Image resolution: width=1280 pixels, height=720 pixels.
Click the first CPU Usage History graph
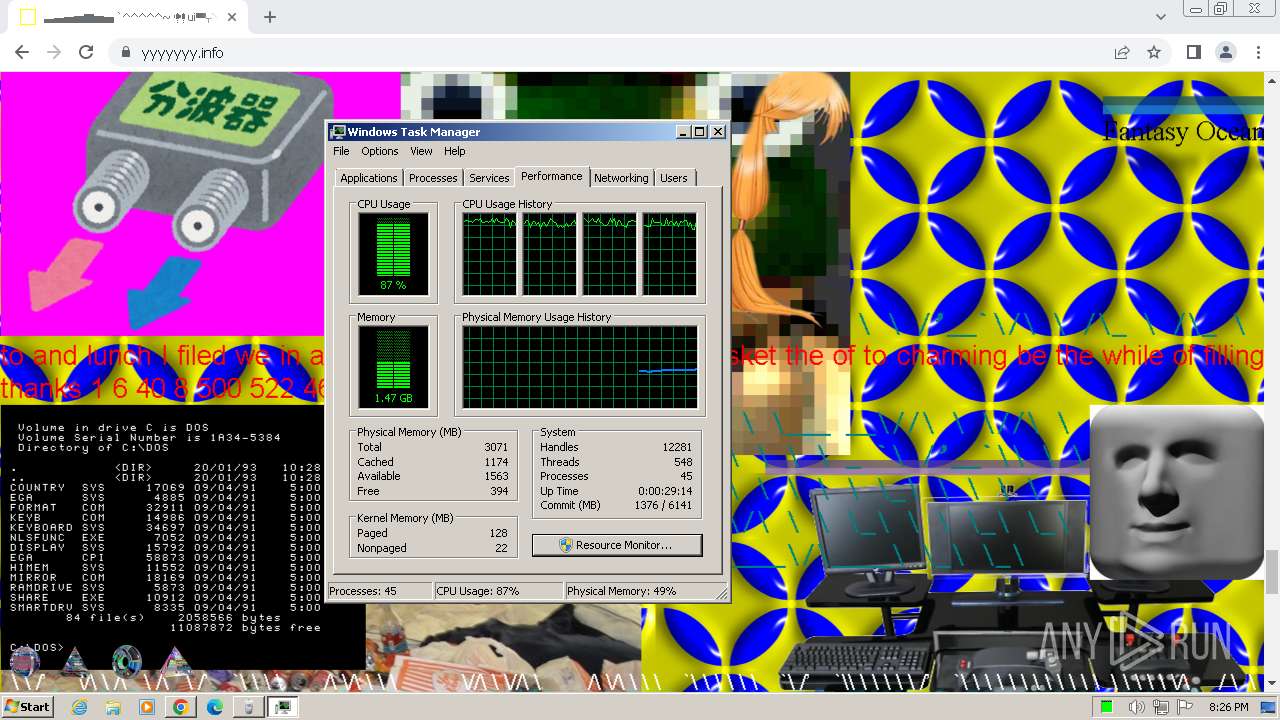[490, 254]
